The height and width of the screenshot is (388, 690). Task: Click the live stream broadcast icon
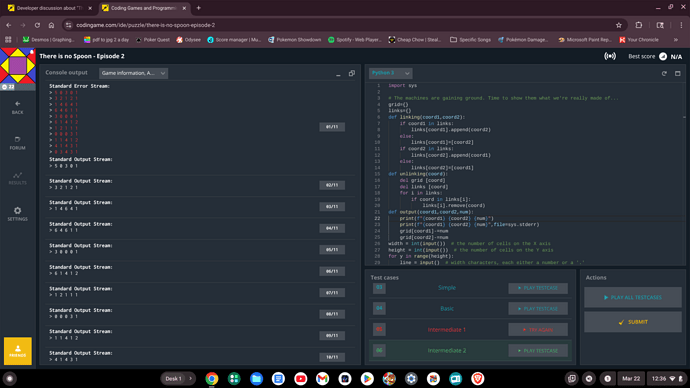pos(609,56)
